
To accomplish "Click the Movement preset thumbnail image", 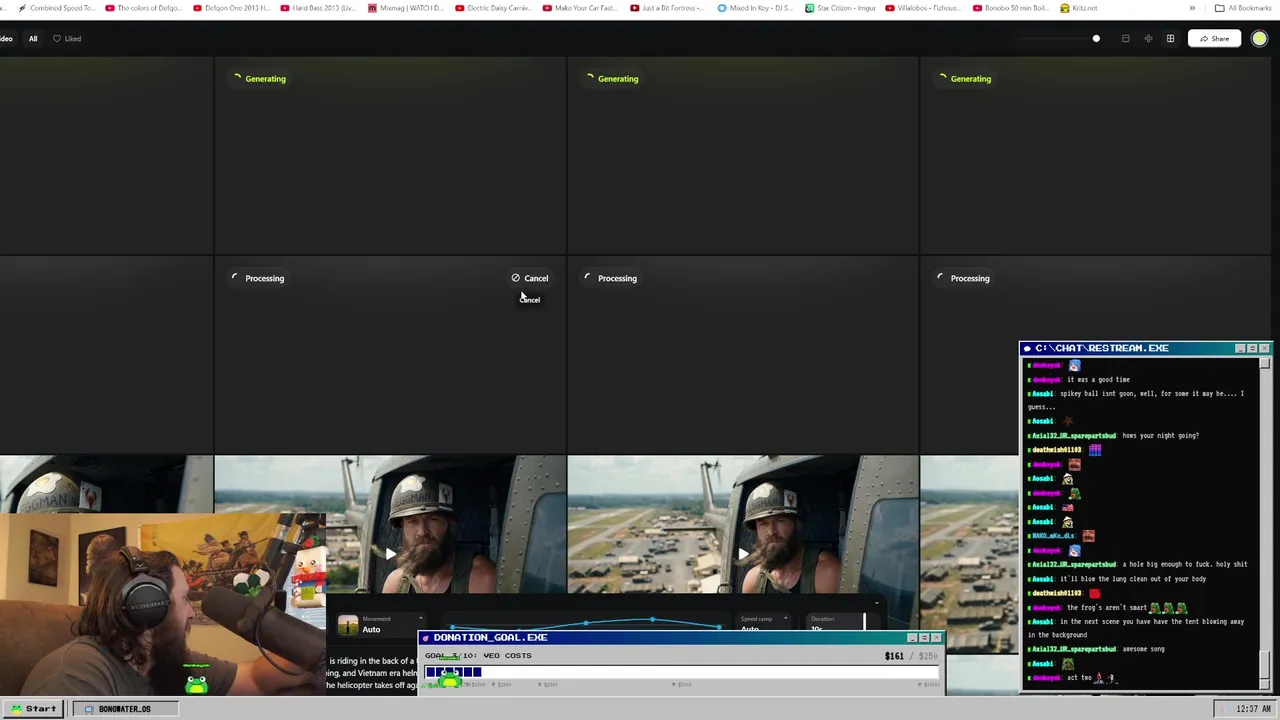I will point(347,625).
